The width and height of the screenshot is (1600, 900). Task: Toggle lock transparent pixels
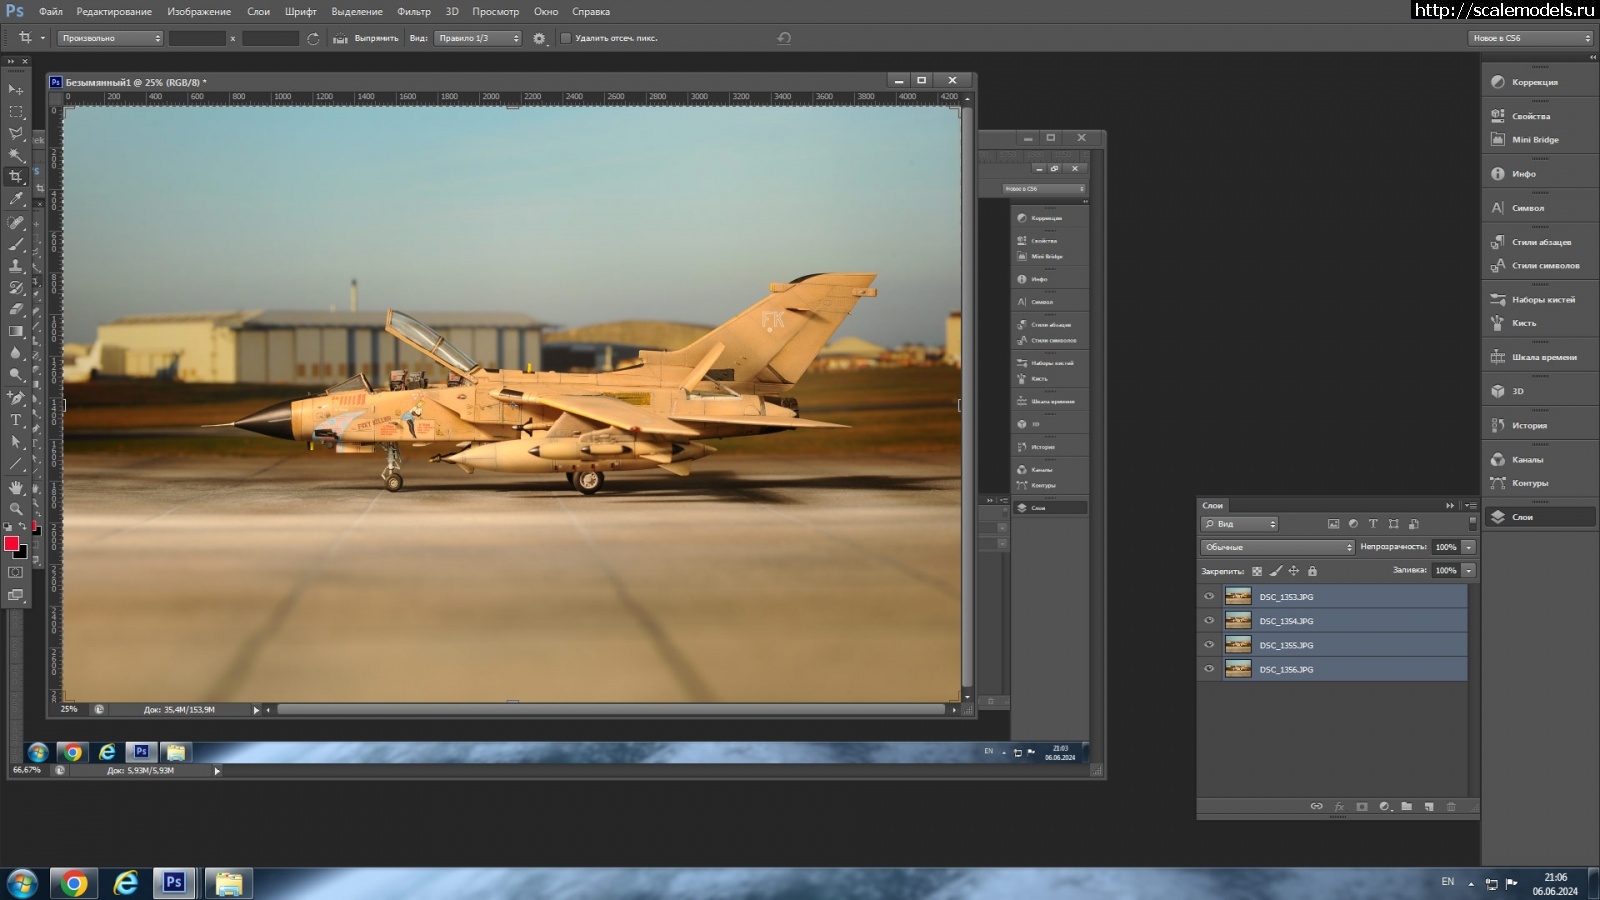pos(1257,571)
